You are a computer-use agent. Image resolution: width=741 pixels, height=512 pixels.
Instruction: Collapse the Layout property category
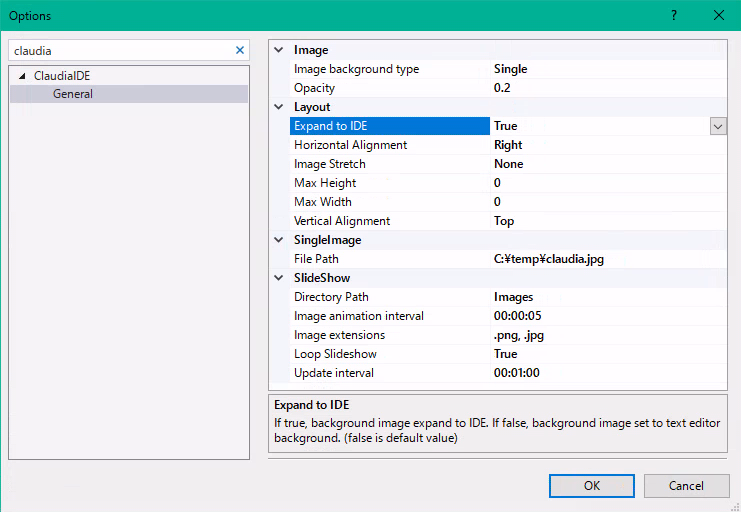(279, 107)
